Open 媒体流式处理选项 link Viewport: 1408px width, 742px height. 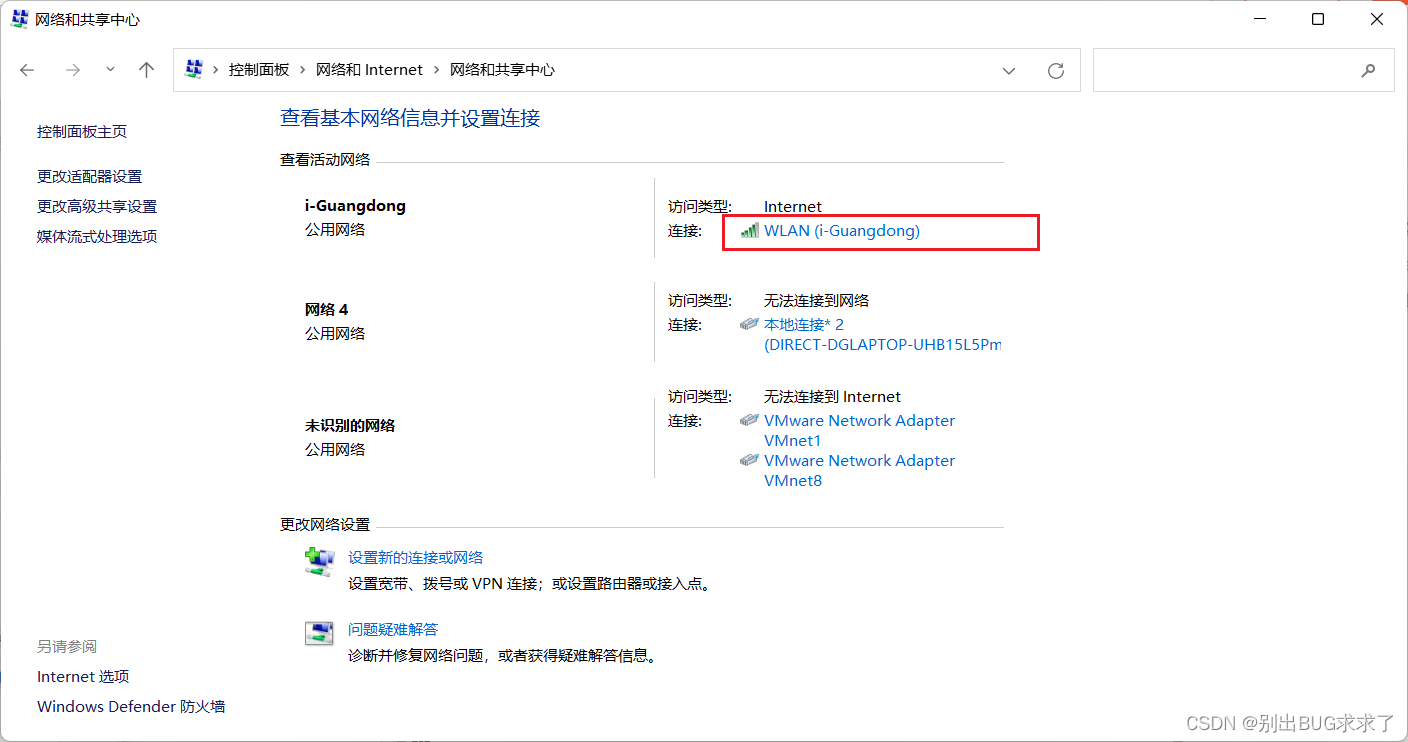[x=97, y=237]
